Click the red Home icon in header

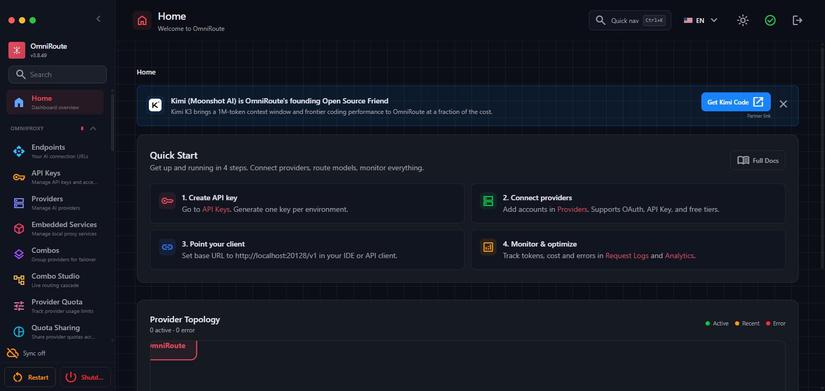tap(142, 21)
